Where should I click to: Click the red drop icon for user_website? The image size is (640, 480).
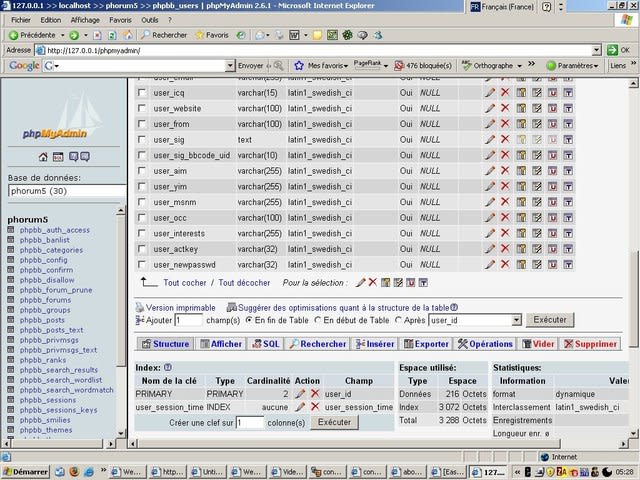point(505,108)
